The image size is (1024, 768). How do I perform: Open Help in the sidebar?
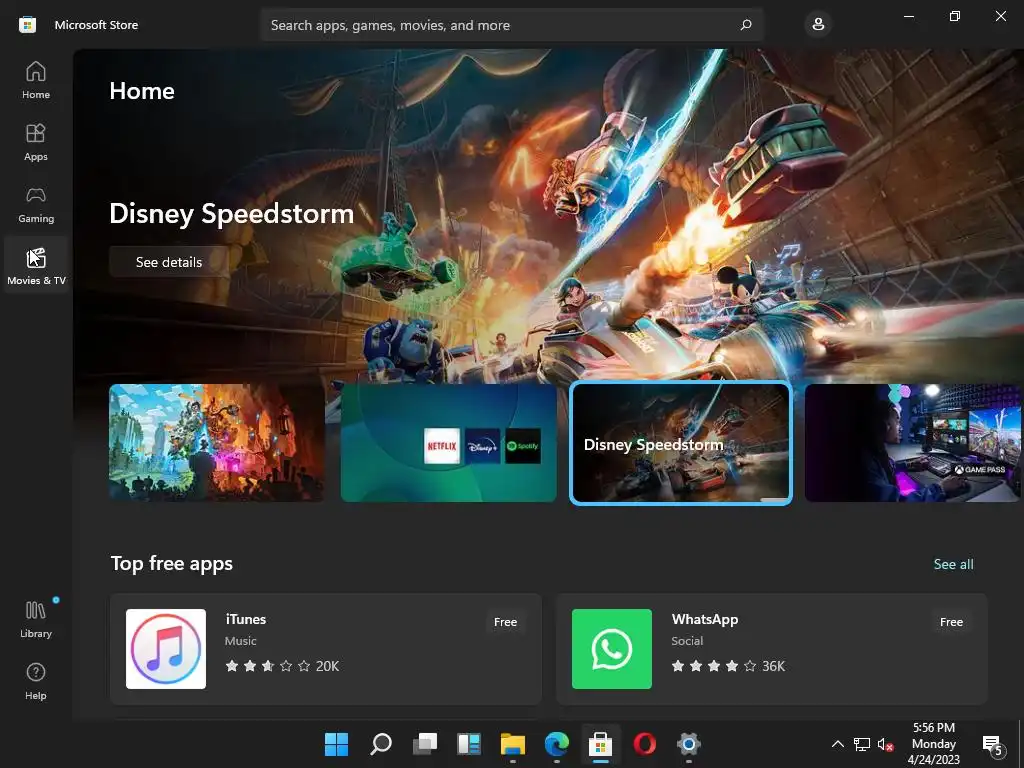(x=36, y=681)
